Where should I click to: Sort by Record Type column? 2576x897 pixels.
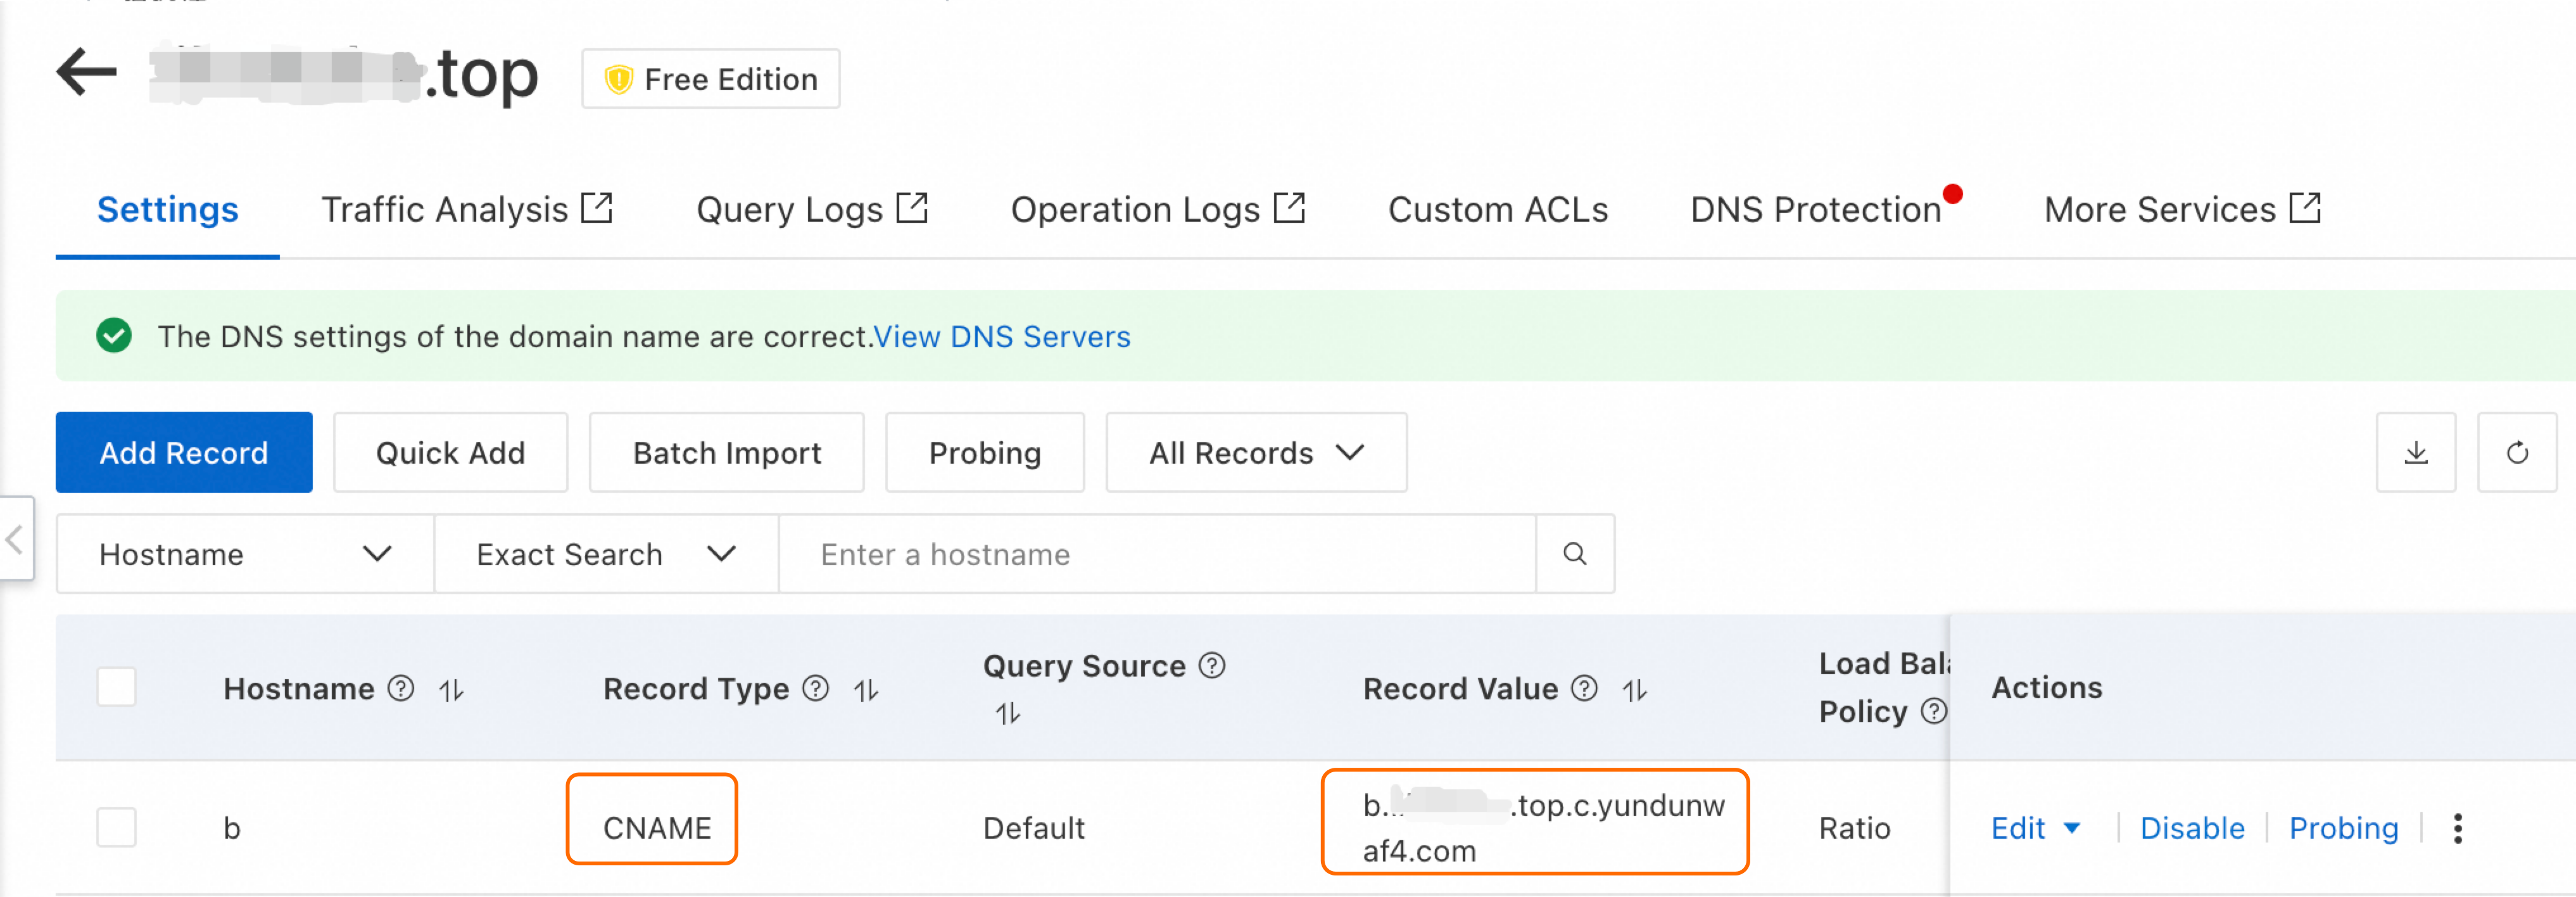pos(866,690)
